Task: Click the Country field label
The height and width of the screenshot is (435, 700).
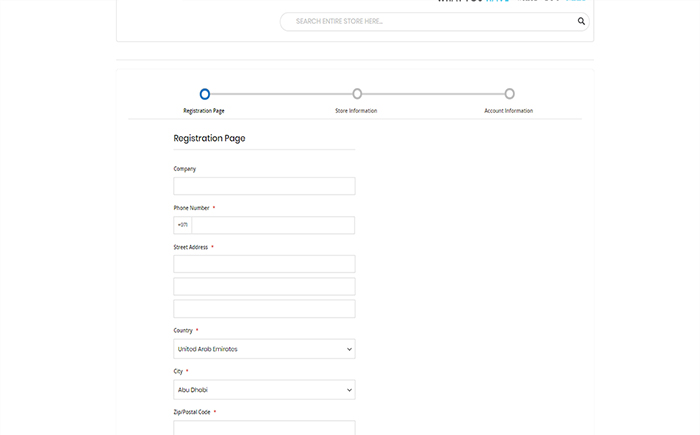Action: coord(183,330)
